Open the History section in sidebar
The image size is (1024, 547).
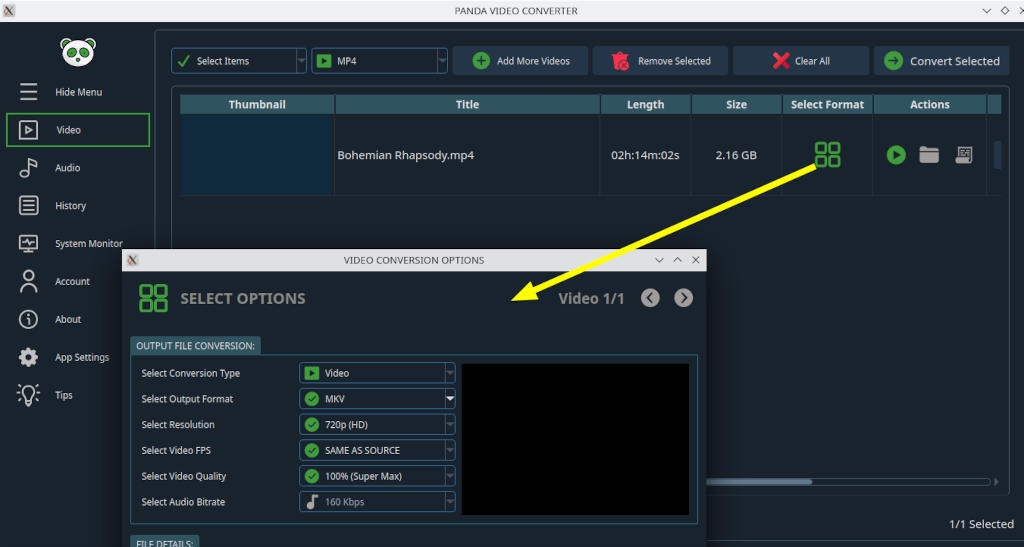(78, 206)
